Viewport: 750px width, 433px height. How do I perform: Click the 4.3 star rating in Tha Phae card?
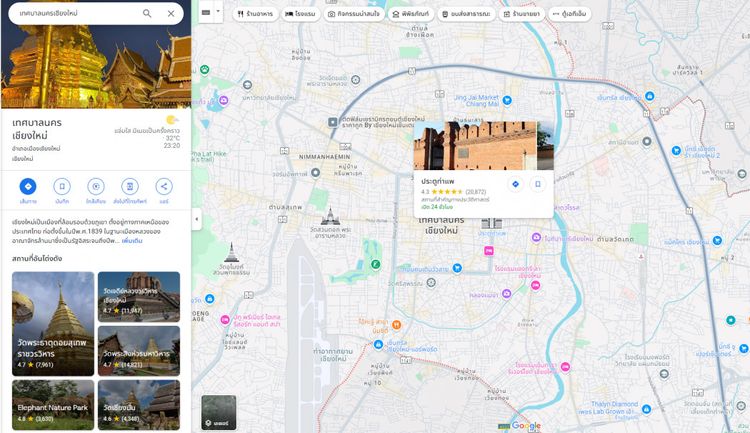click(442, 192)
